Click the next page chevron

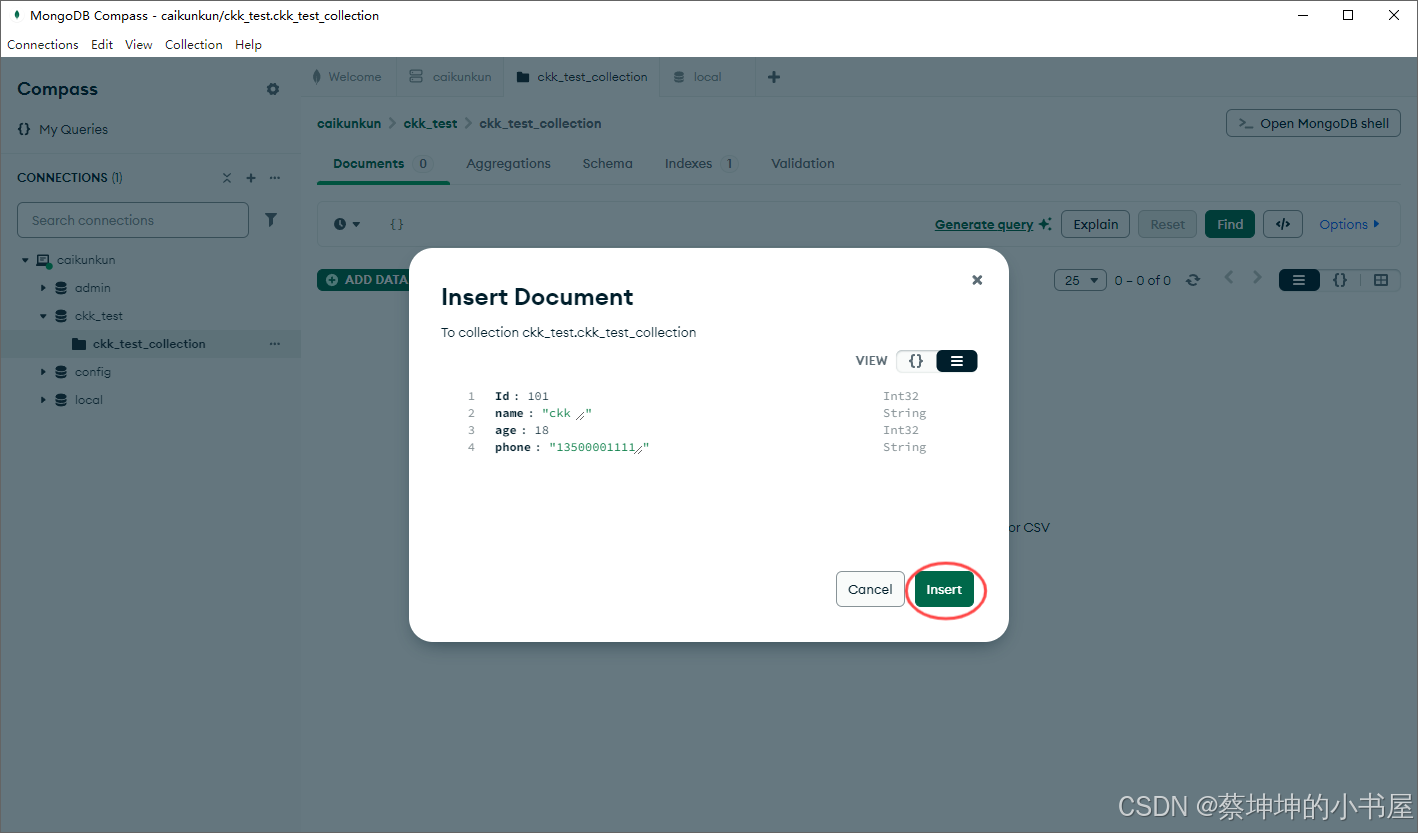[x=1257, y=276]
